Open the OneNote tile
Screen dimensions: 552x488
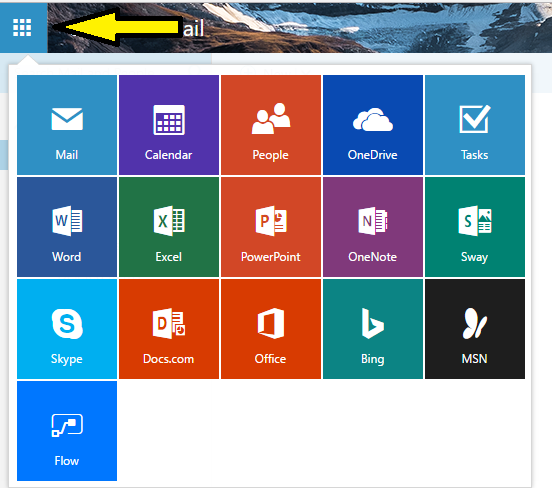tap(373, 227)
